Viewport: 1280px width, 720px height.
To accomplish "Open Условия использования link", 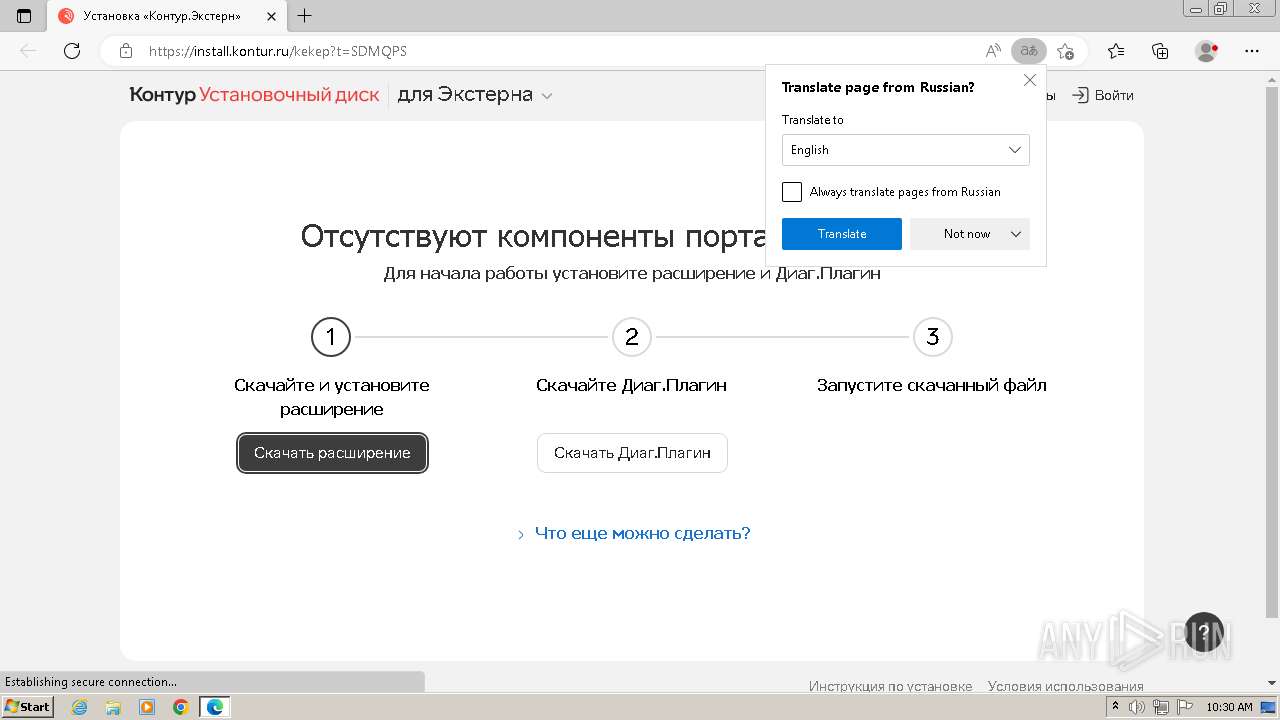I will point(1065,686).
